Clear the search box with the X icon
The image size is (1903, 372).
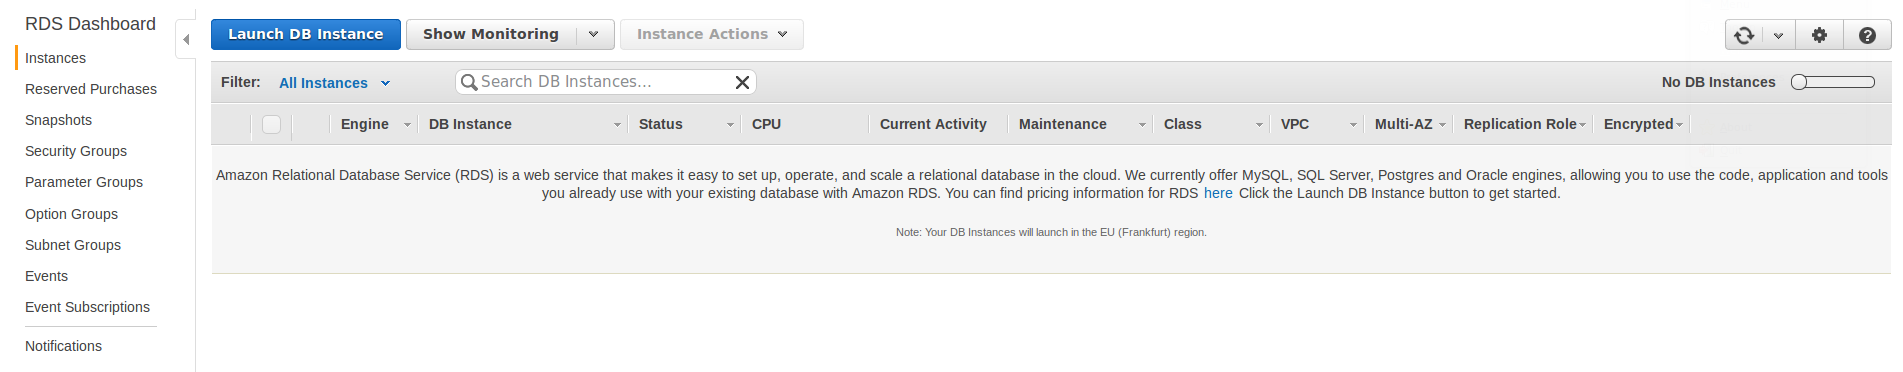point(742,82)
